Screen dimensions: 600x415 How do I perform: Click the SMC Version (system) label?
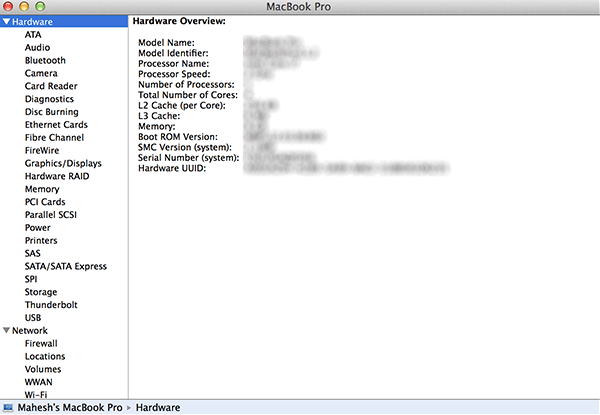pos(185,147)
